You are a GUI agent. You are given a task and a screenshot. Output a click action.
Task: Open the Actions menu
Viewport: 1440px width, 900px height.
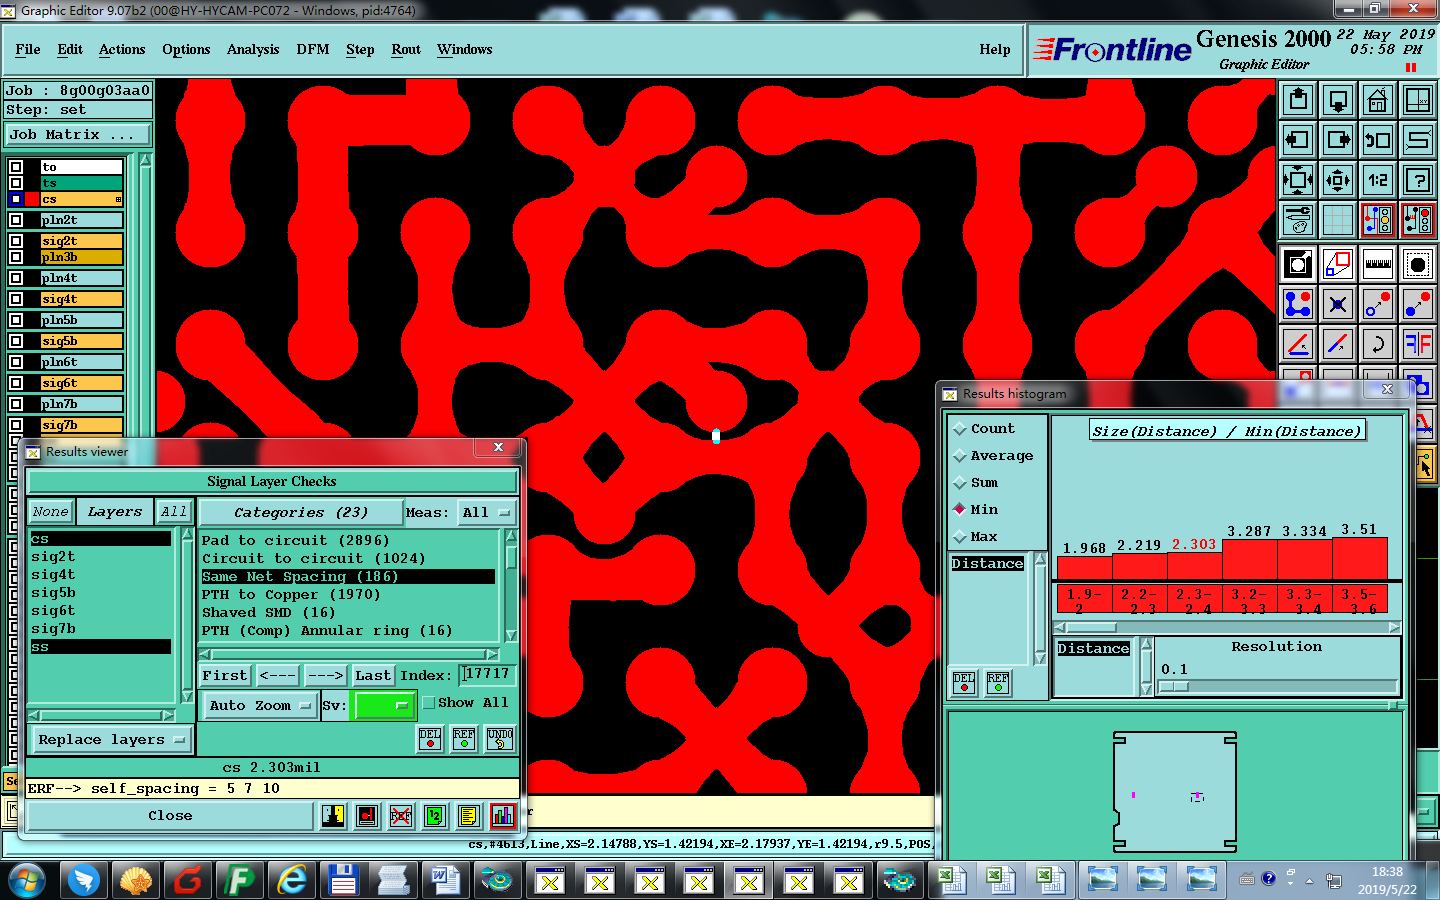coord(122,49)
